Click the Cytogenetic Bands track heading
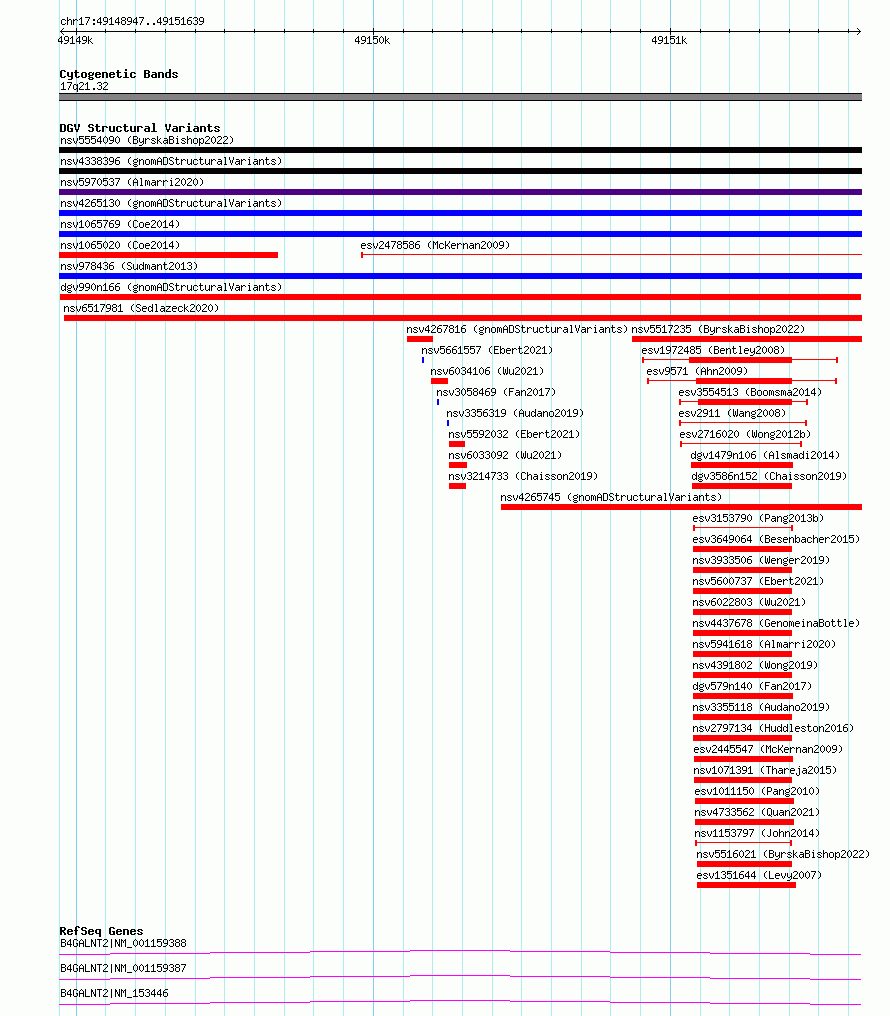Viewport: 890px width, 1016px height. 119,74
